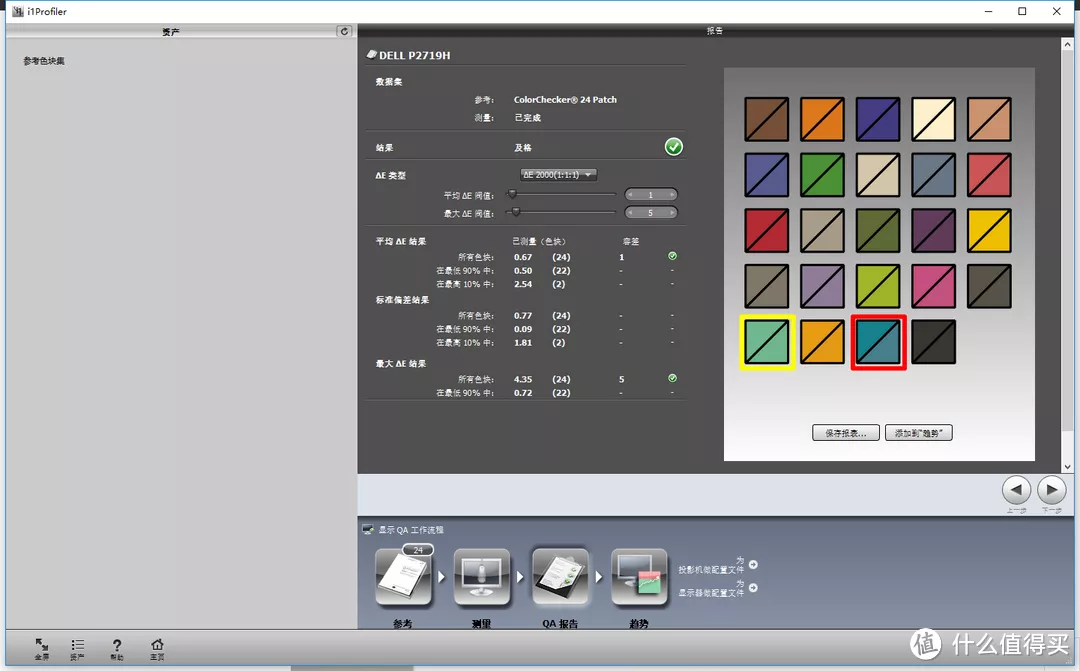Click the 显示 QA 工作流程 label
Screen dimensions: 1080x671
click(x=411, y=530)
